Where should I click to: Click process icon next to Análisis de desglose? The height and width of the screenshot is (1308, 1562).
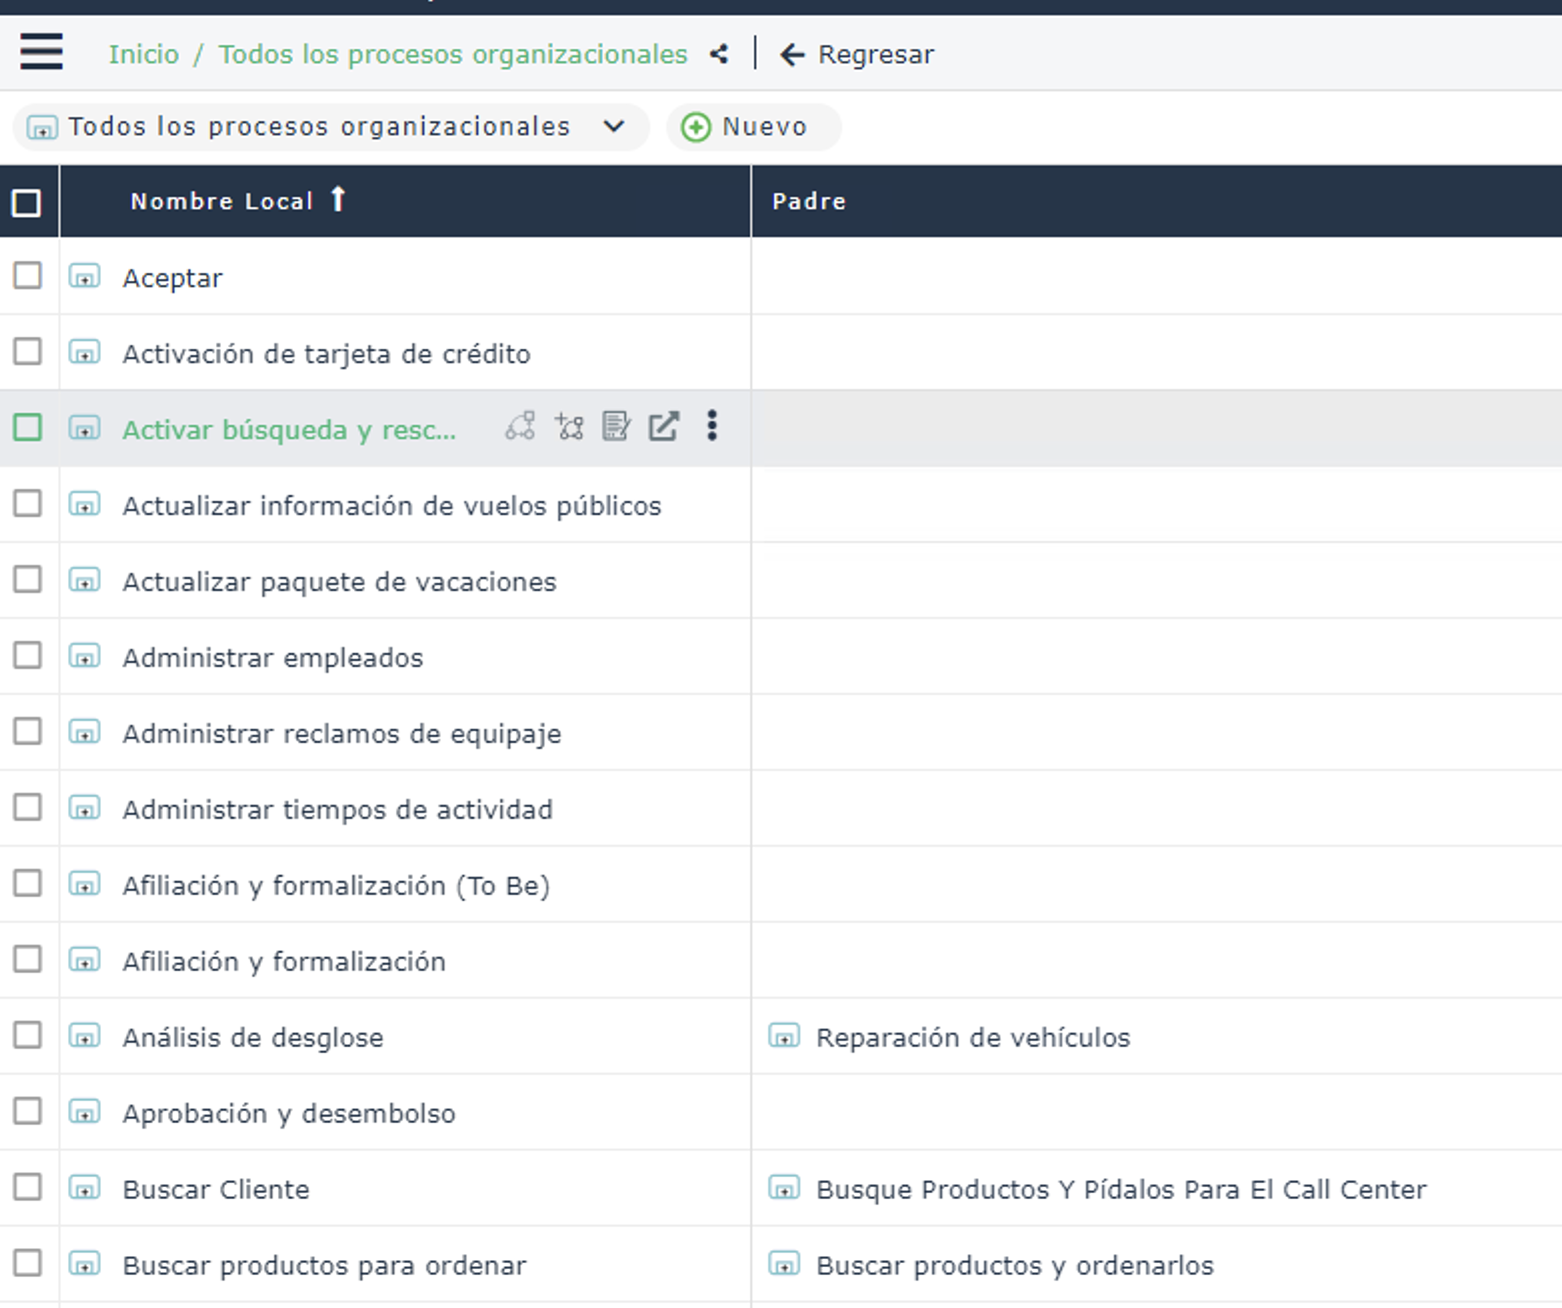[x=85, y=1037]
